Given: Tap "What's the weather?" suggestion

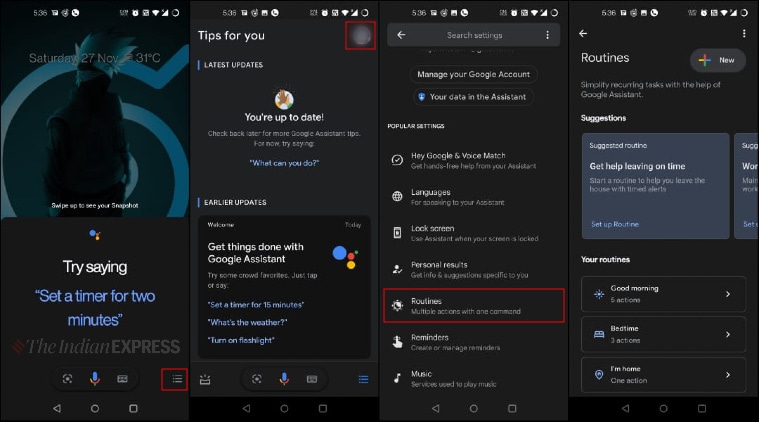Looking at the screenshot, I should coord(247,322).
